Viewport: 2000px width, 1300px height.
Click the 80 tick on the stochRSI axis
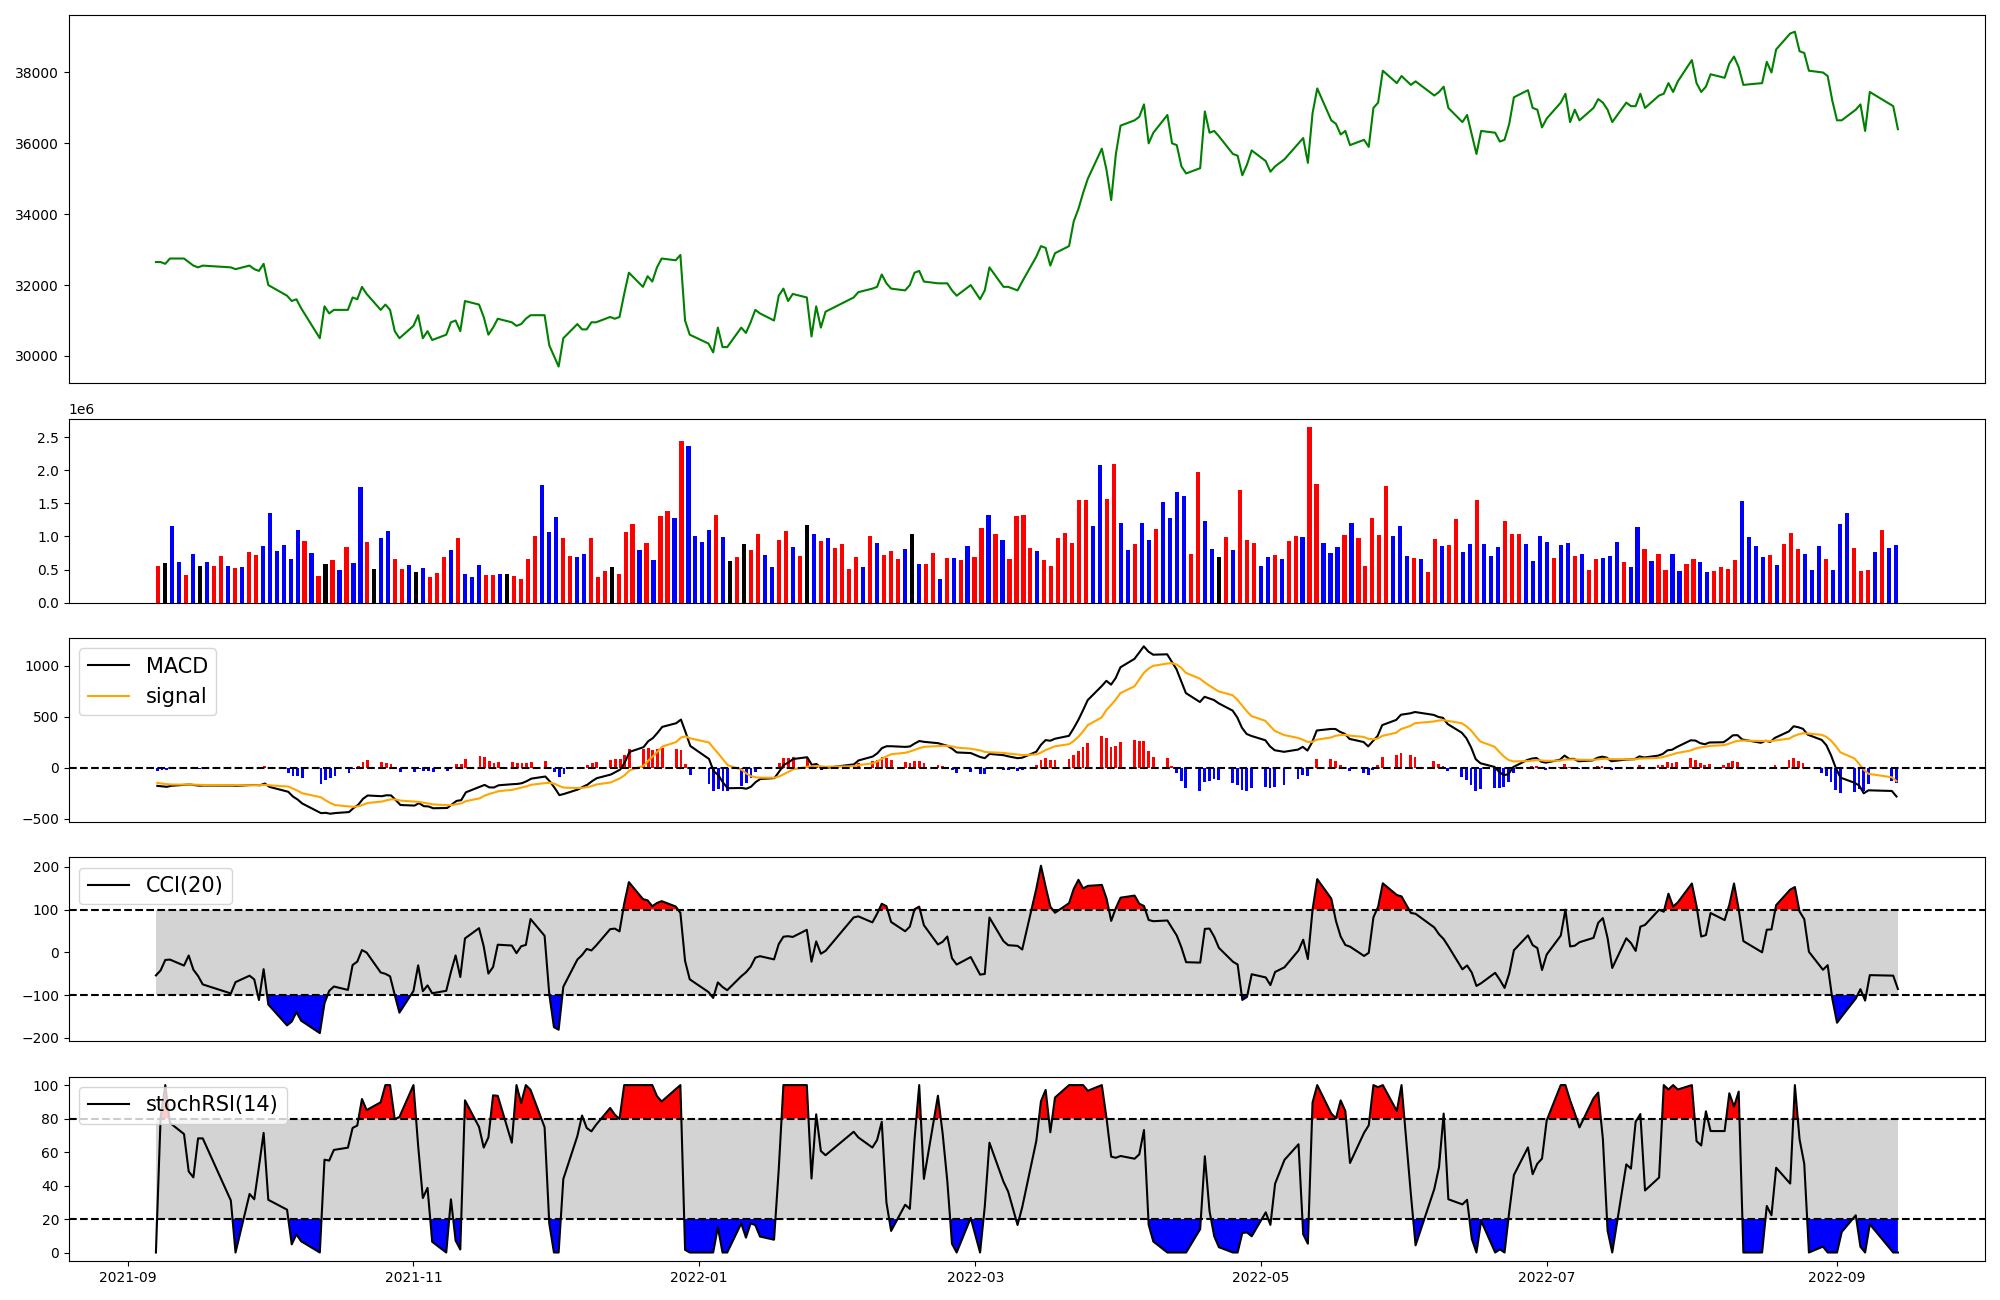(x=49, y=1120)
